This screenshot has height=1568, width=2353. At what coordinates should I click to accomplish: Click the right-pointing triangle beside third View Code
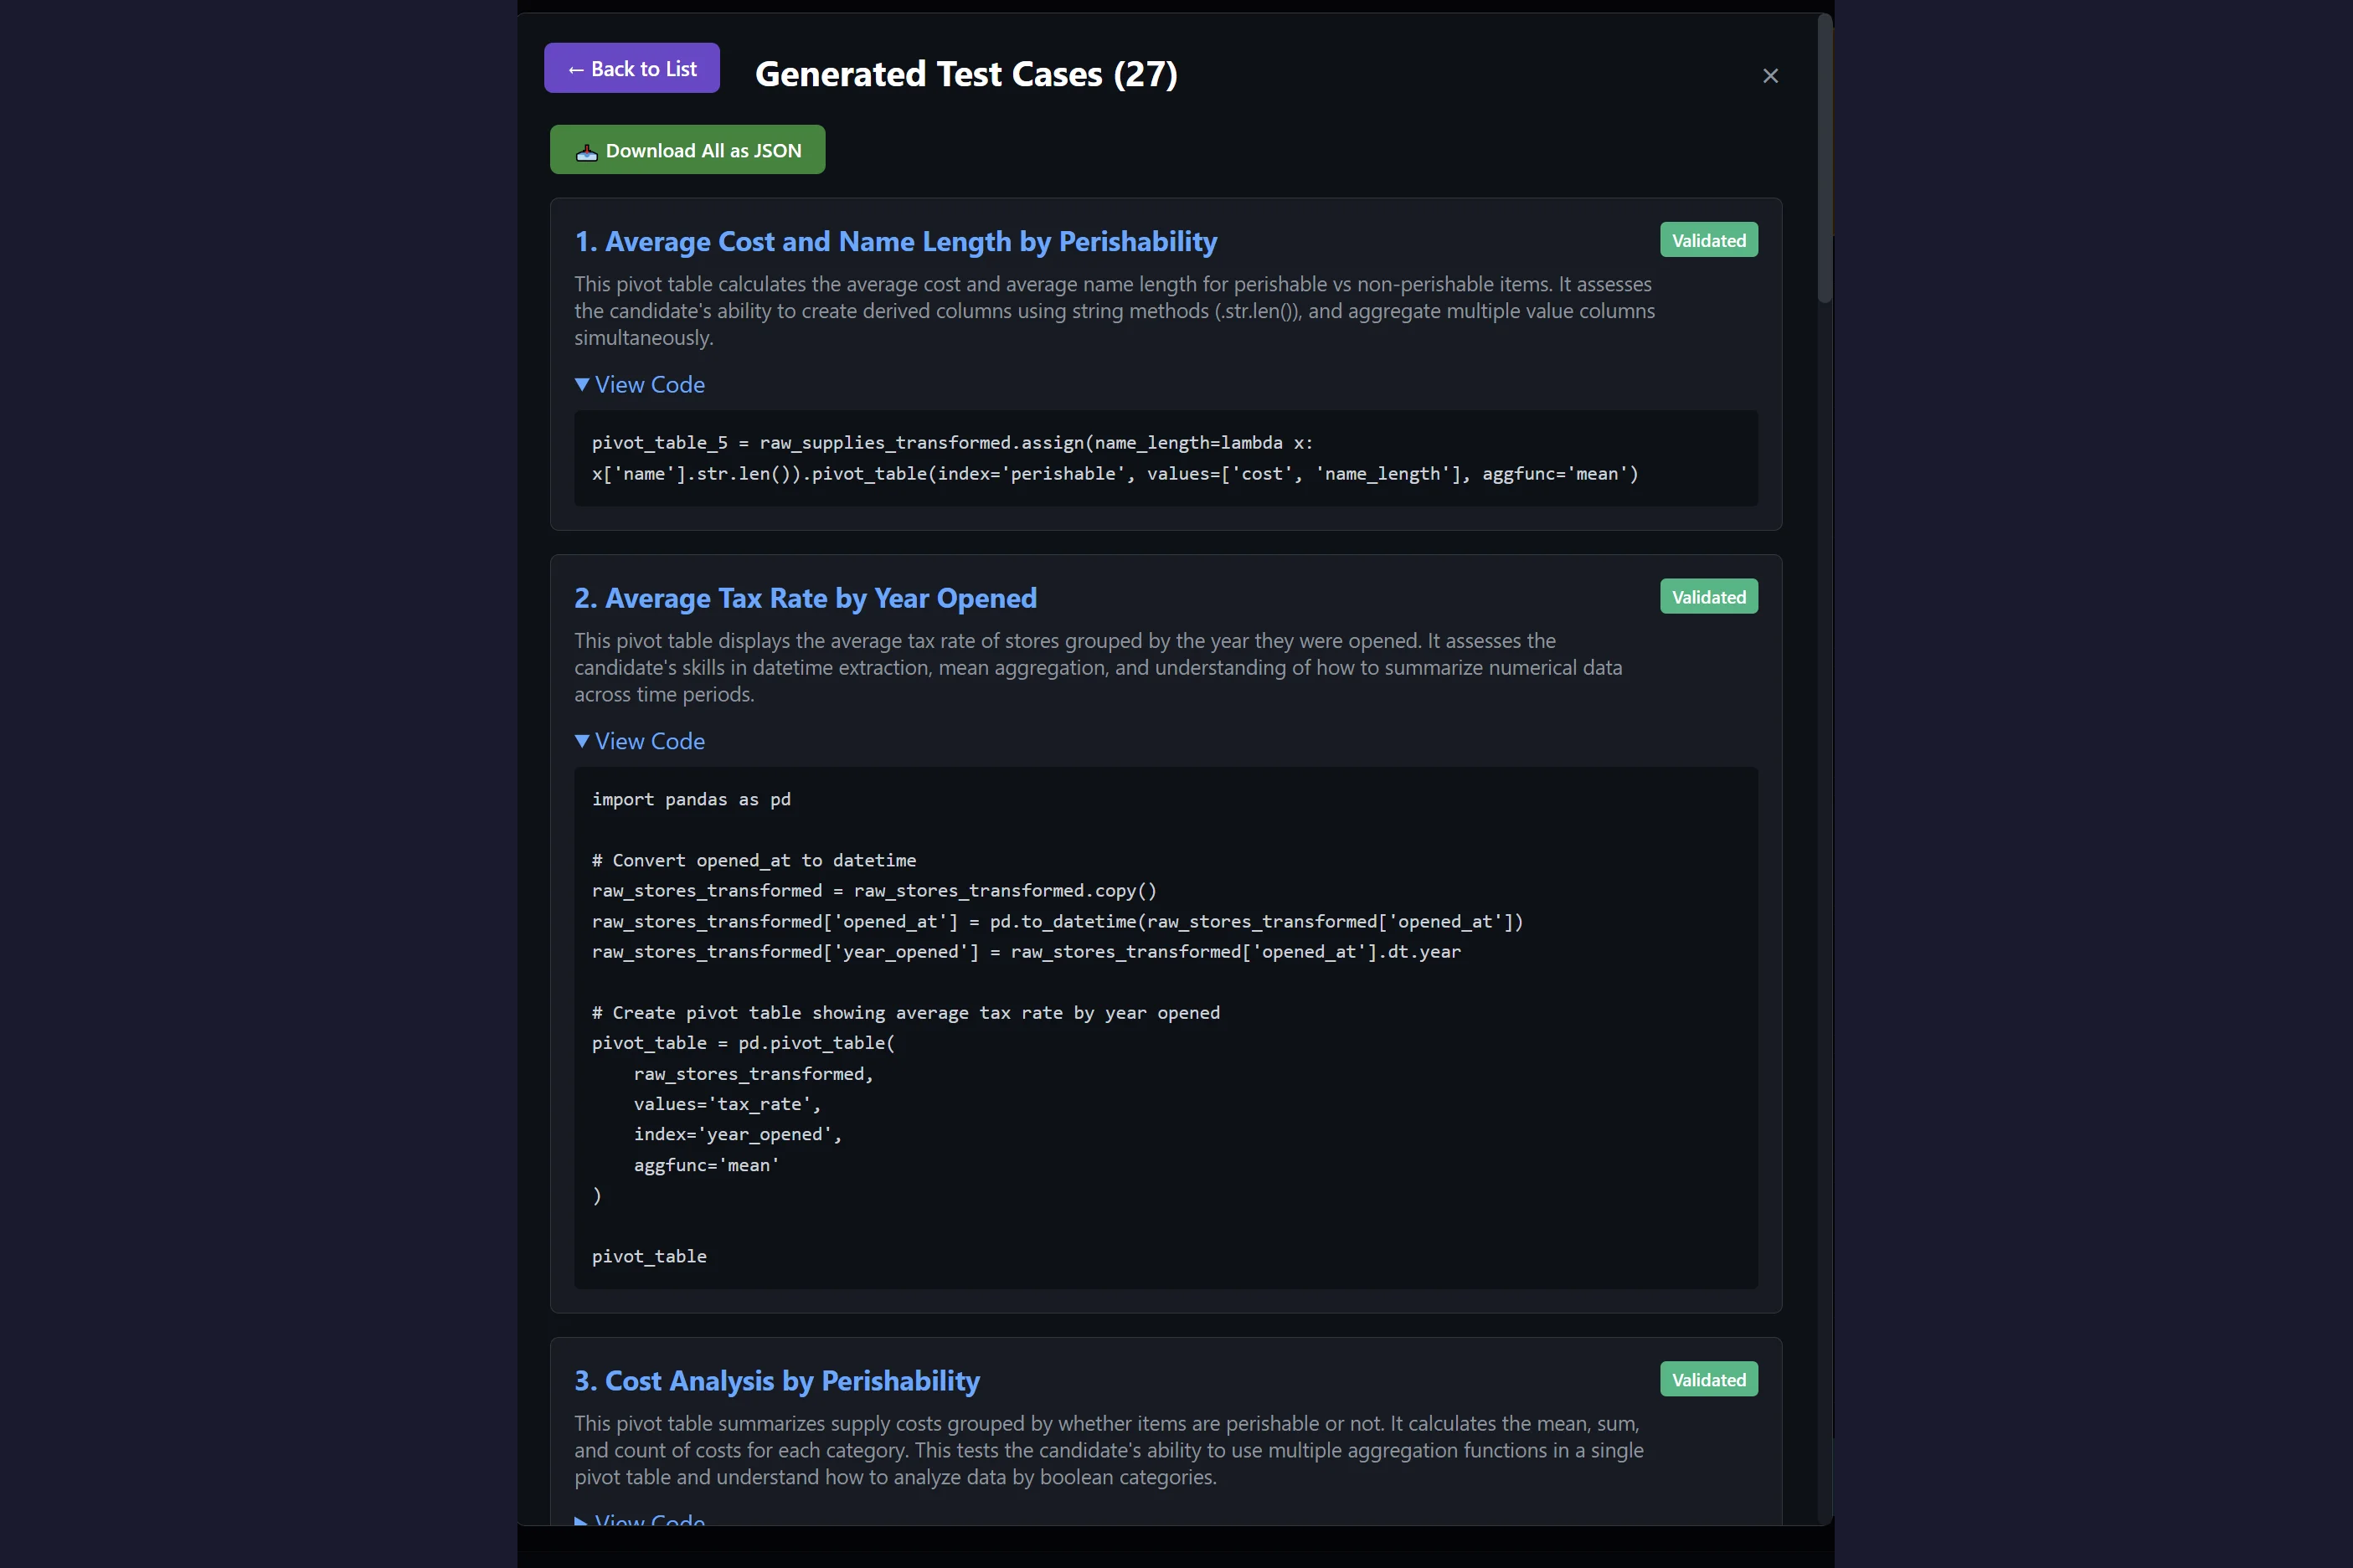[x=583, y=1521]
